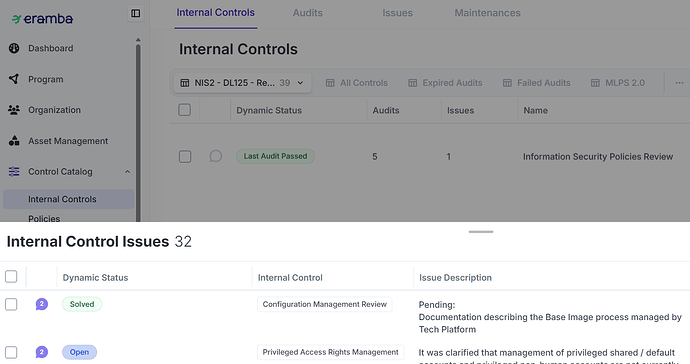The width and height of the screenshot is (690, 364).
Task: Click the sidebar vertical scrollbar
Action: click(138, 132)
